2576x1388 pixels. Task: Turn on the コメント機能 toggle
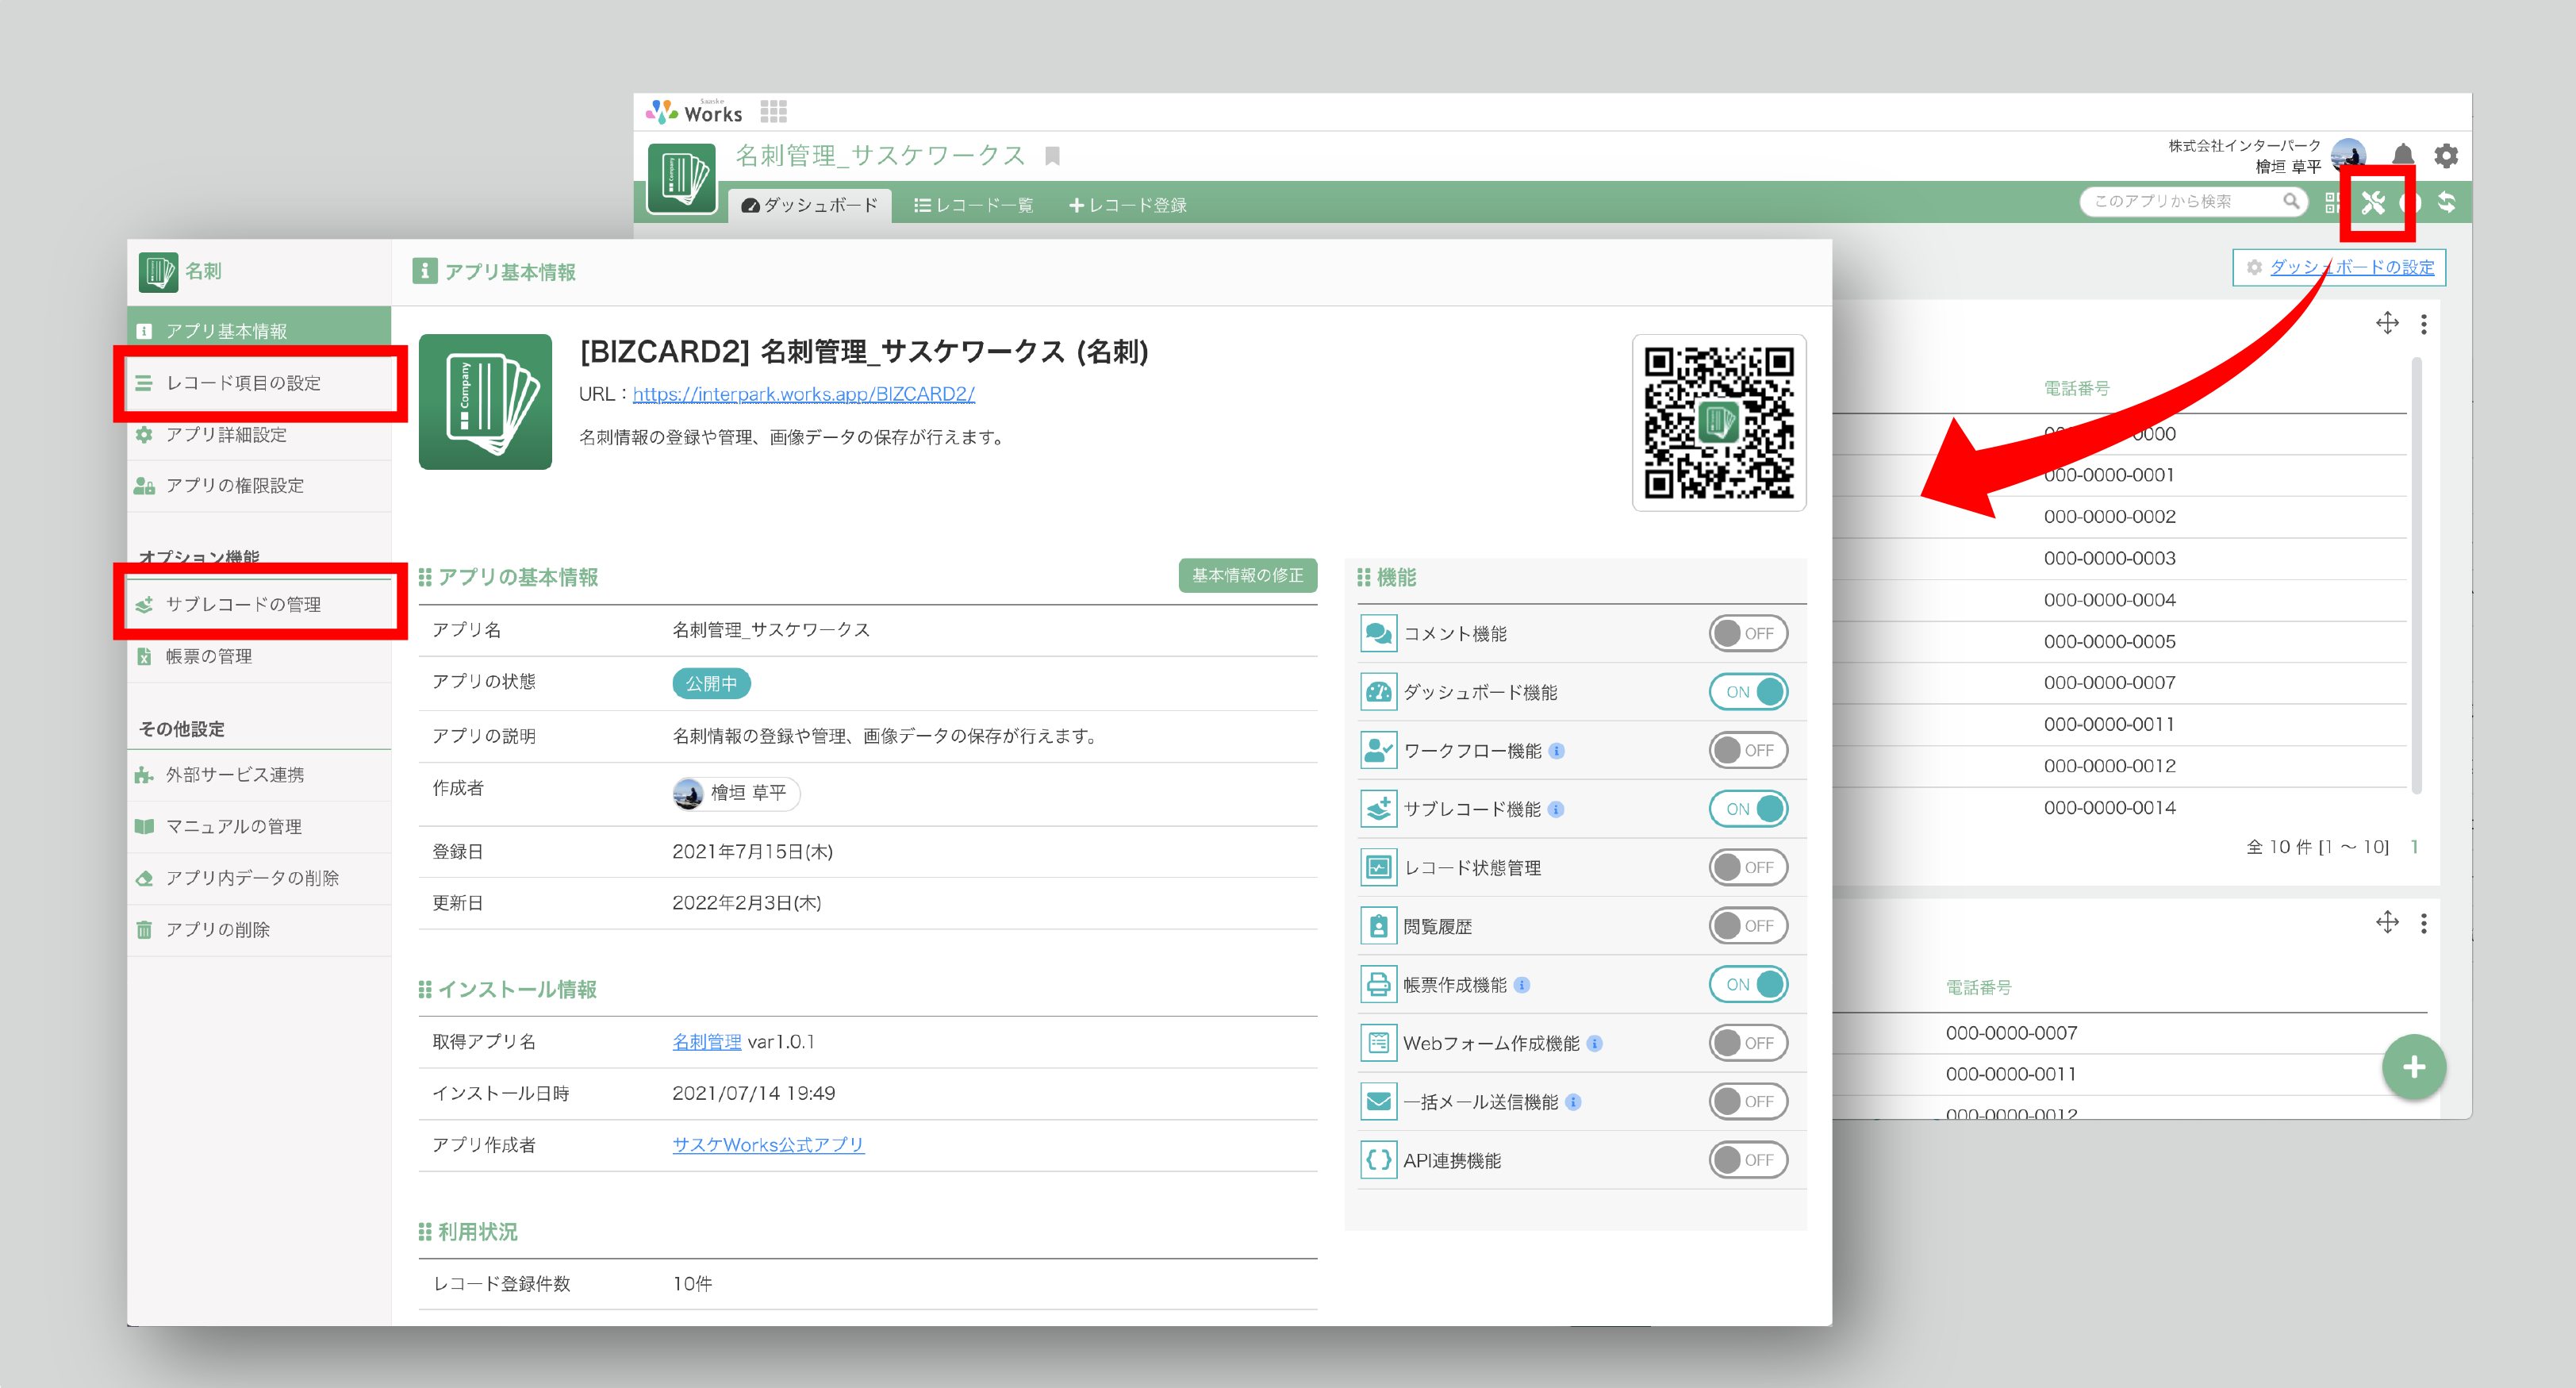(1748, 633)
